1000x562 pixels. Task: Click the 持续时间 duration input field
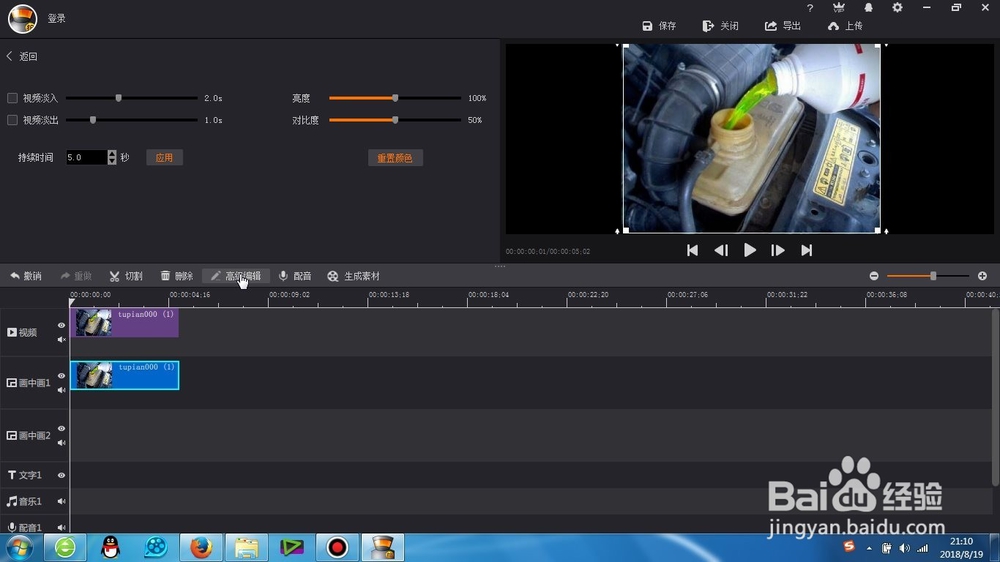tap(87, 158)
